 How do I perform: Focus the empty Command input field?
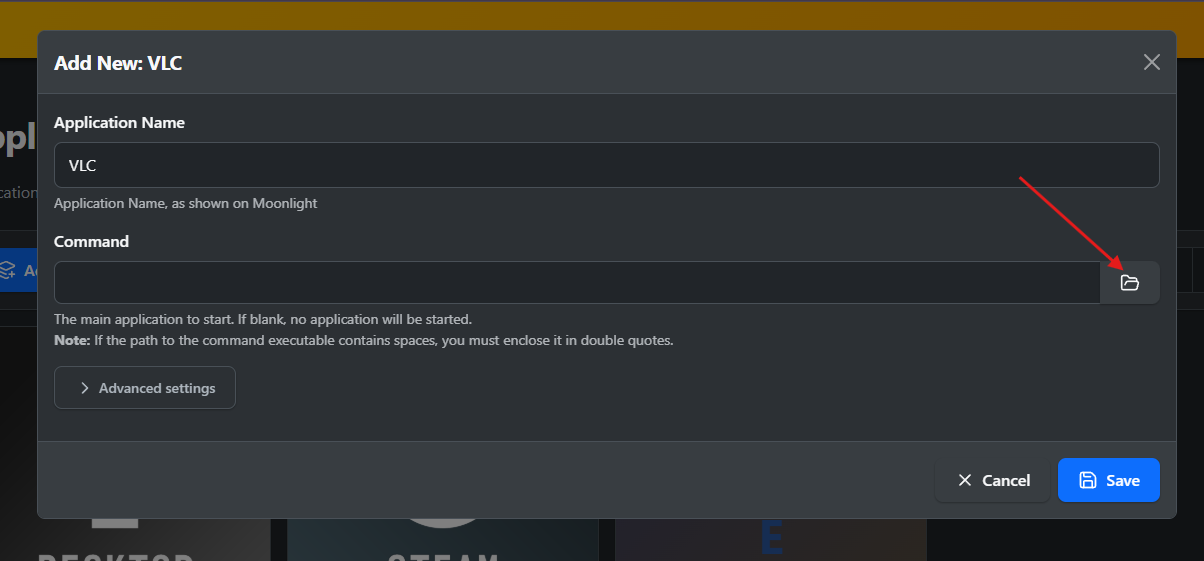point(577,283)
